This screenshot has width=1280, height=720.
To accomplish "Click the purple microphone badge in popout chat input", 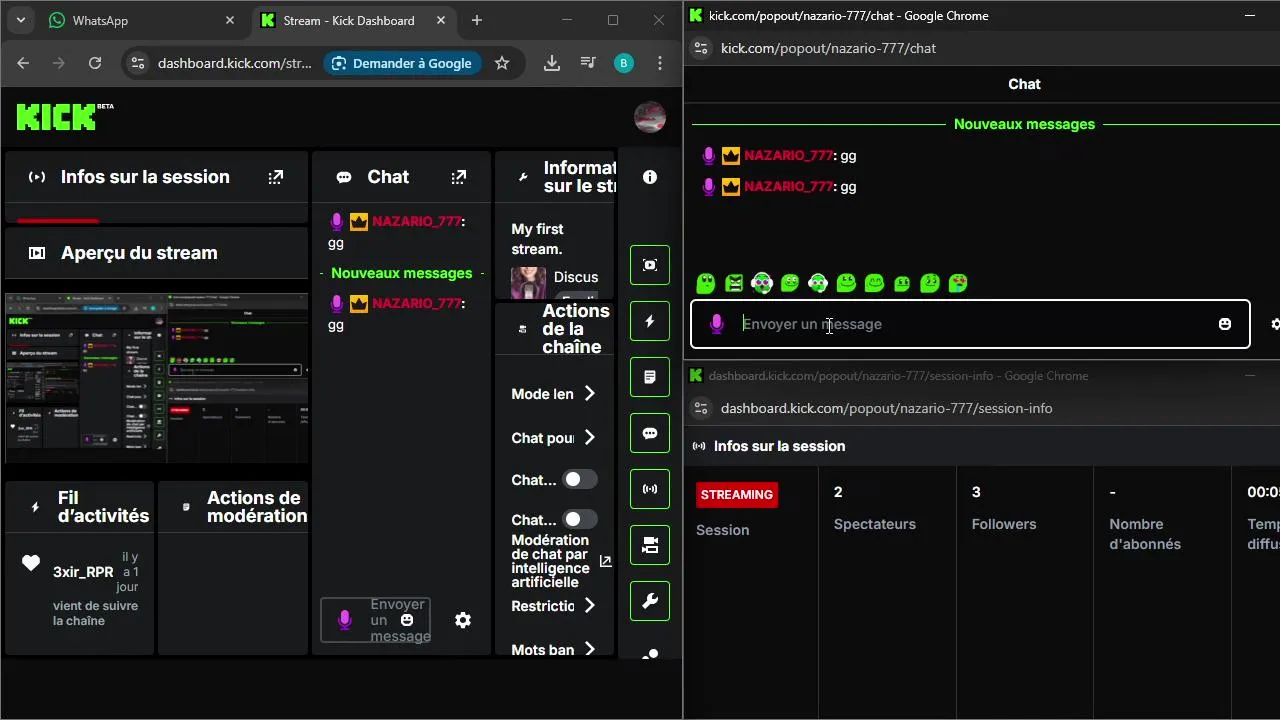I will click(x=716, y=324).
